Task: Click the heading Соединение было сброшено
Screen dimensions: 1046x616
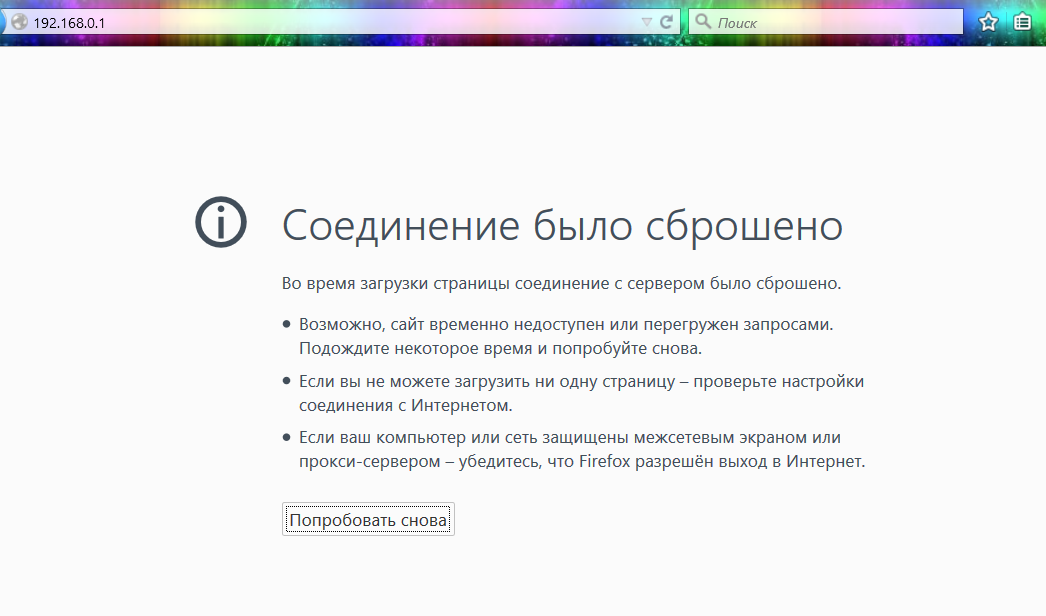Action: (562, 225)
